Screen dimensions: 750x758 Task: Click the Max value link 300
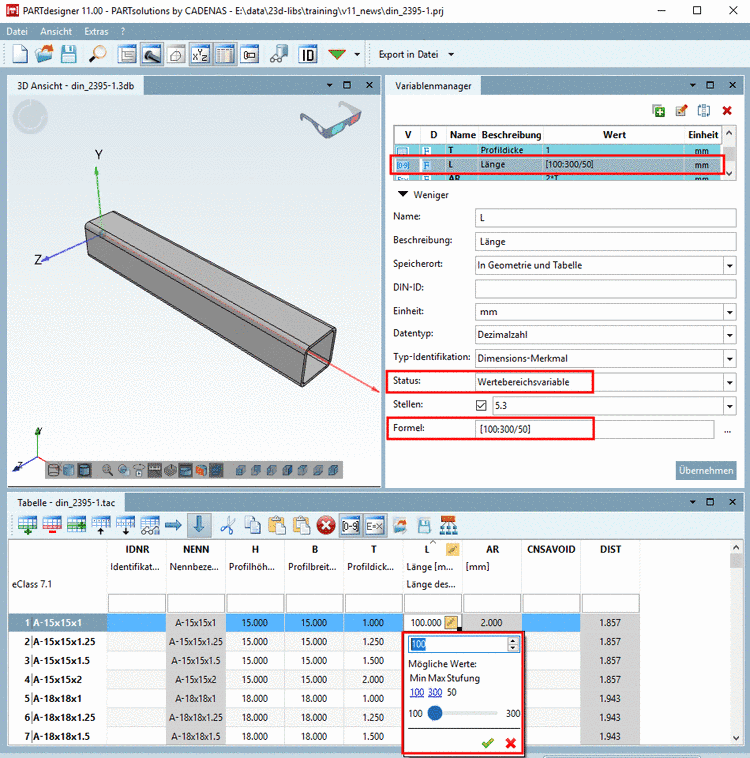[x=435, y=692]
